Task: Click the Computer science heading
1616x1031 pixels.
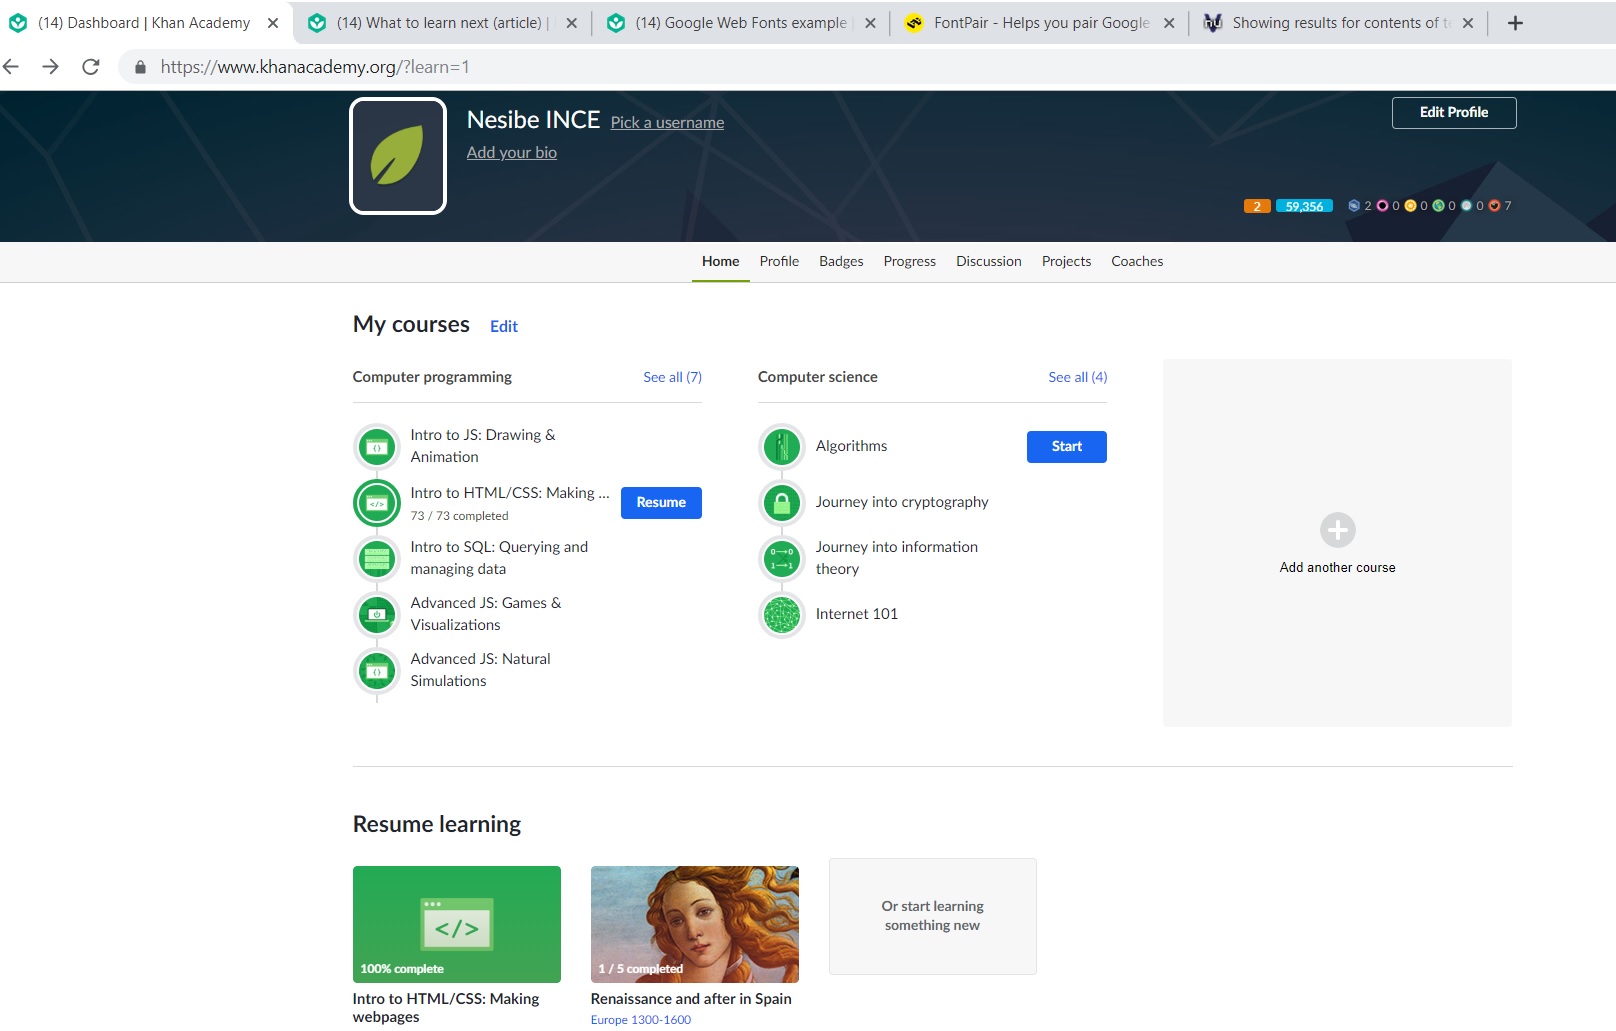Action: tap(818, 377)
